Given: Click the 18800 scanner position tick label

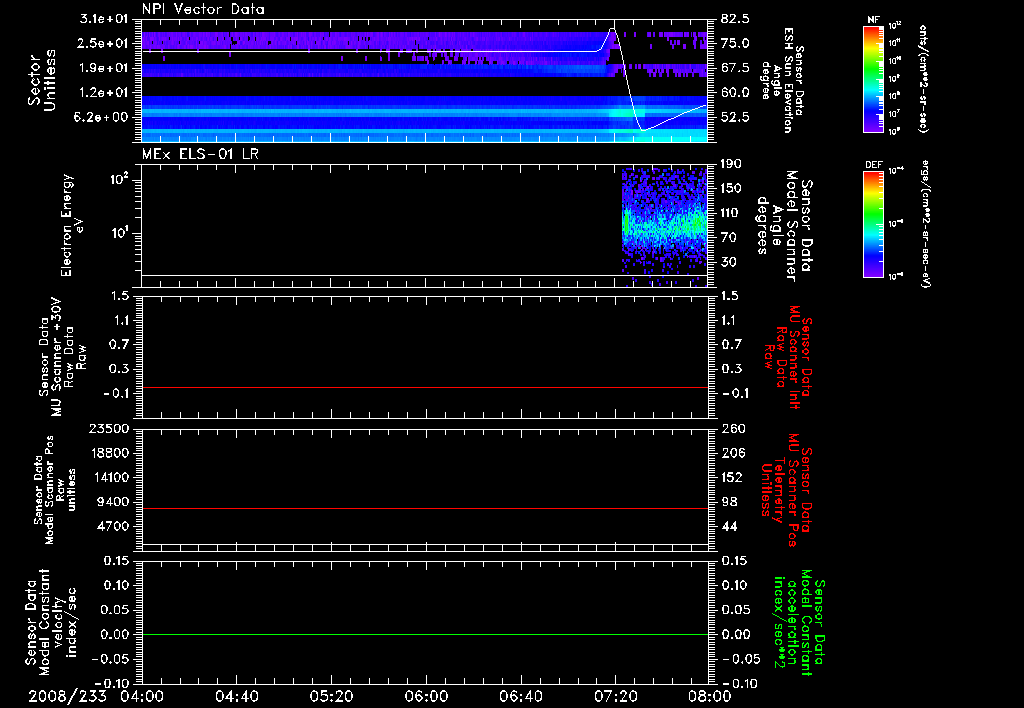Looking at the screenshot, I should pos(109,453).
